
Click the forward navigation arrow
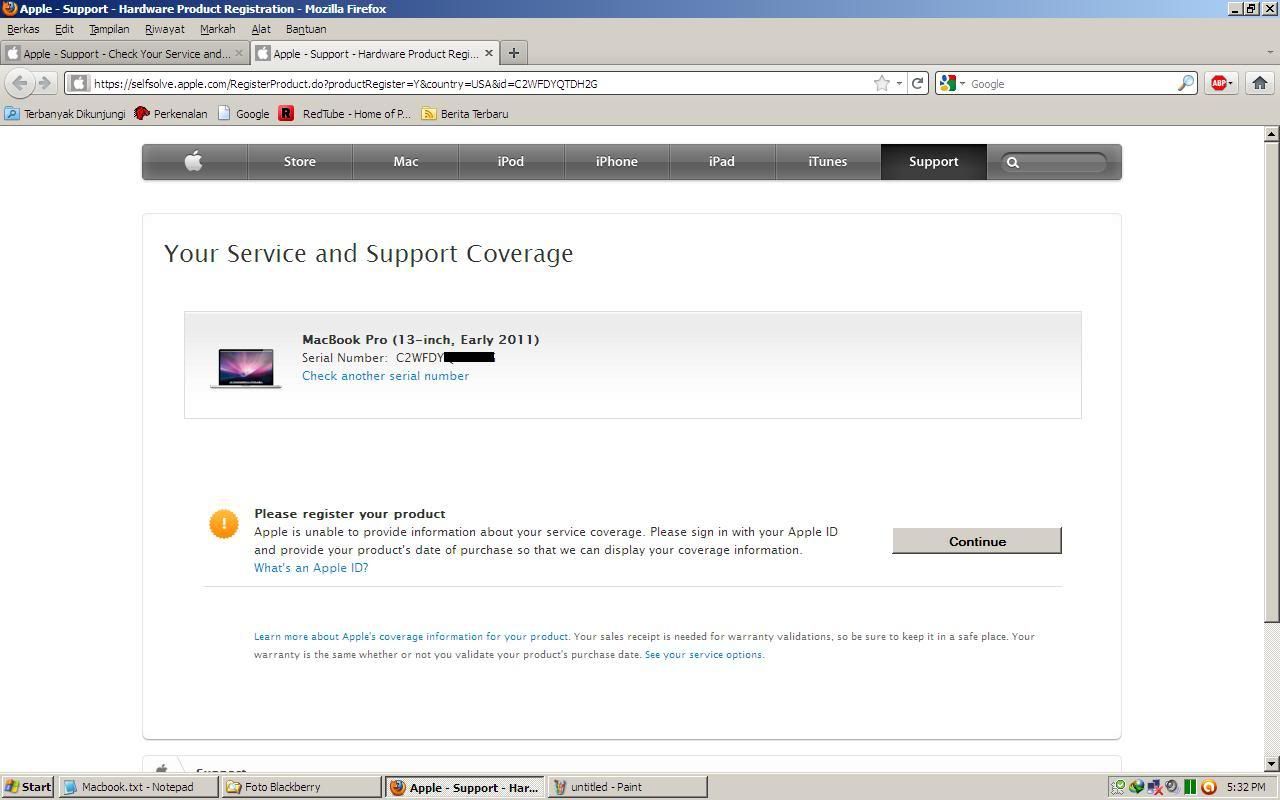click(x=44, y=83)
